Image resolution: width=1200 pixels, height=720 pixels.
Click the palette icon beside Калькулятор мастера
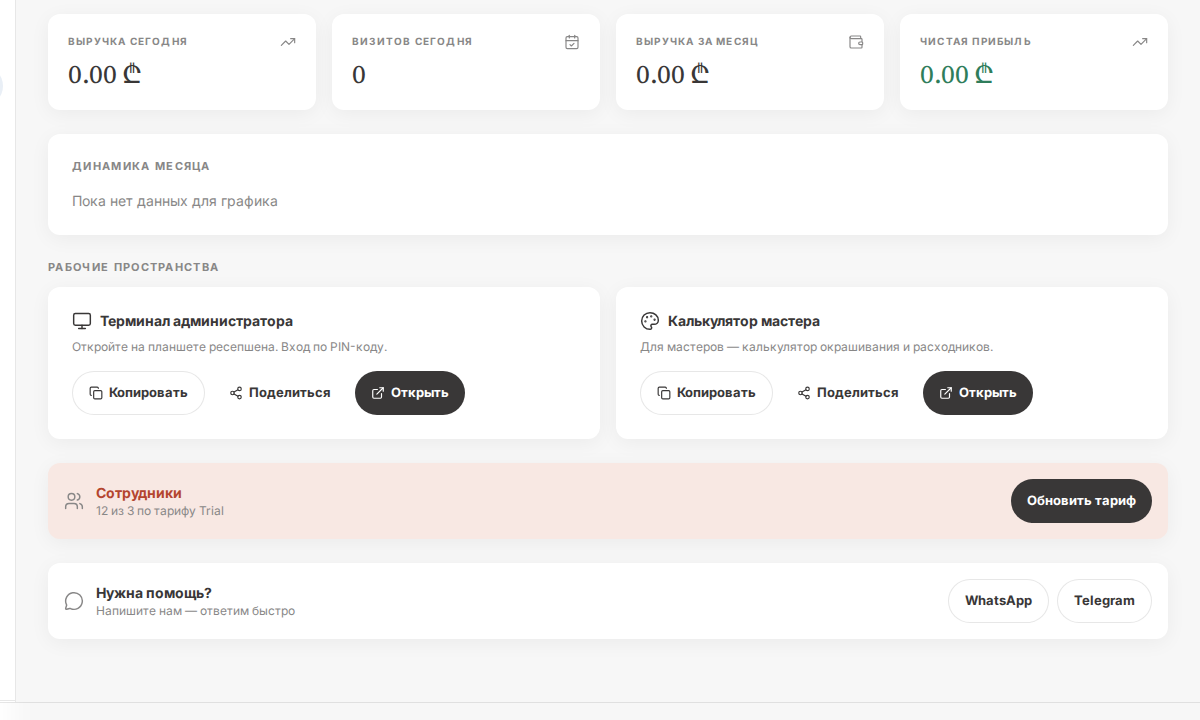[x=650, y=321]
